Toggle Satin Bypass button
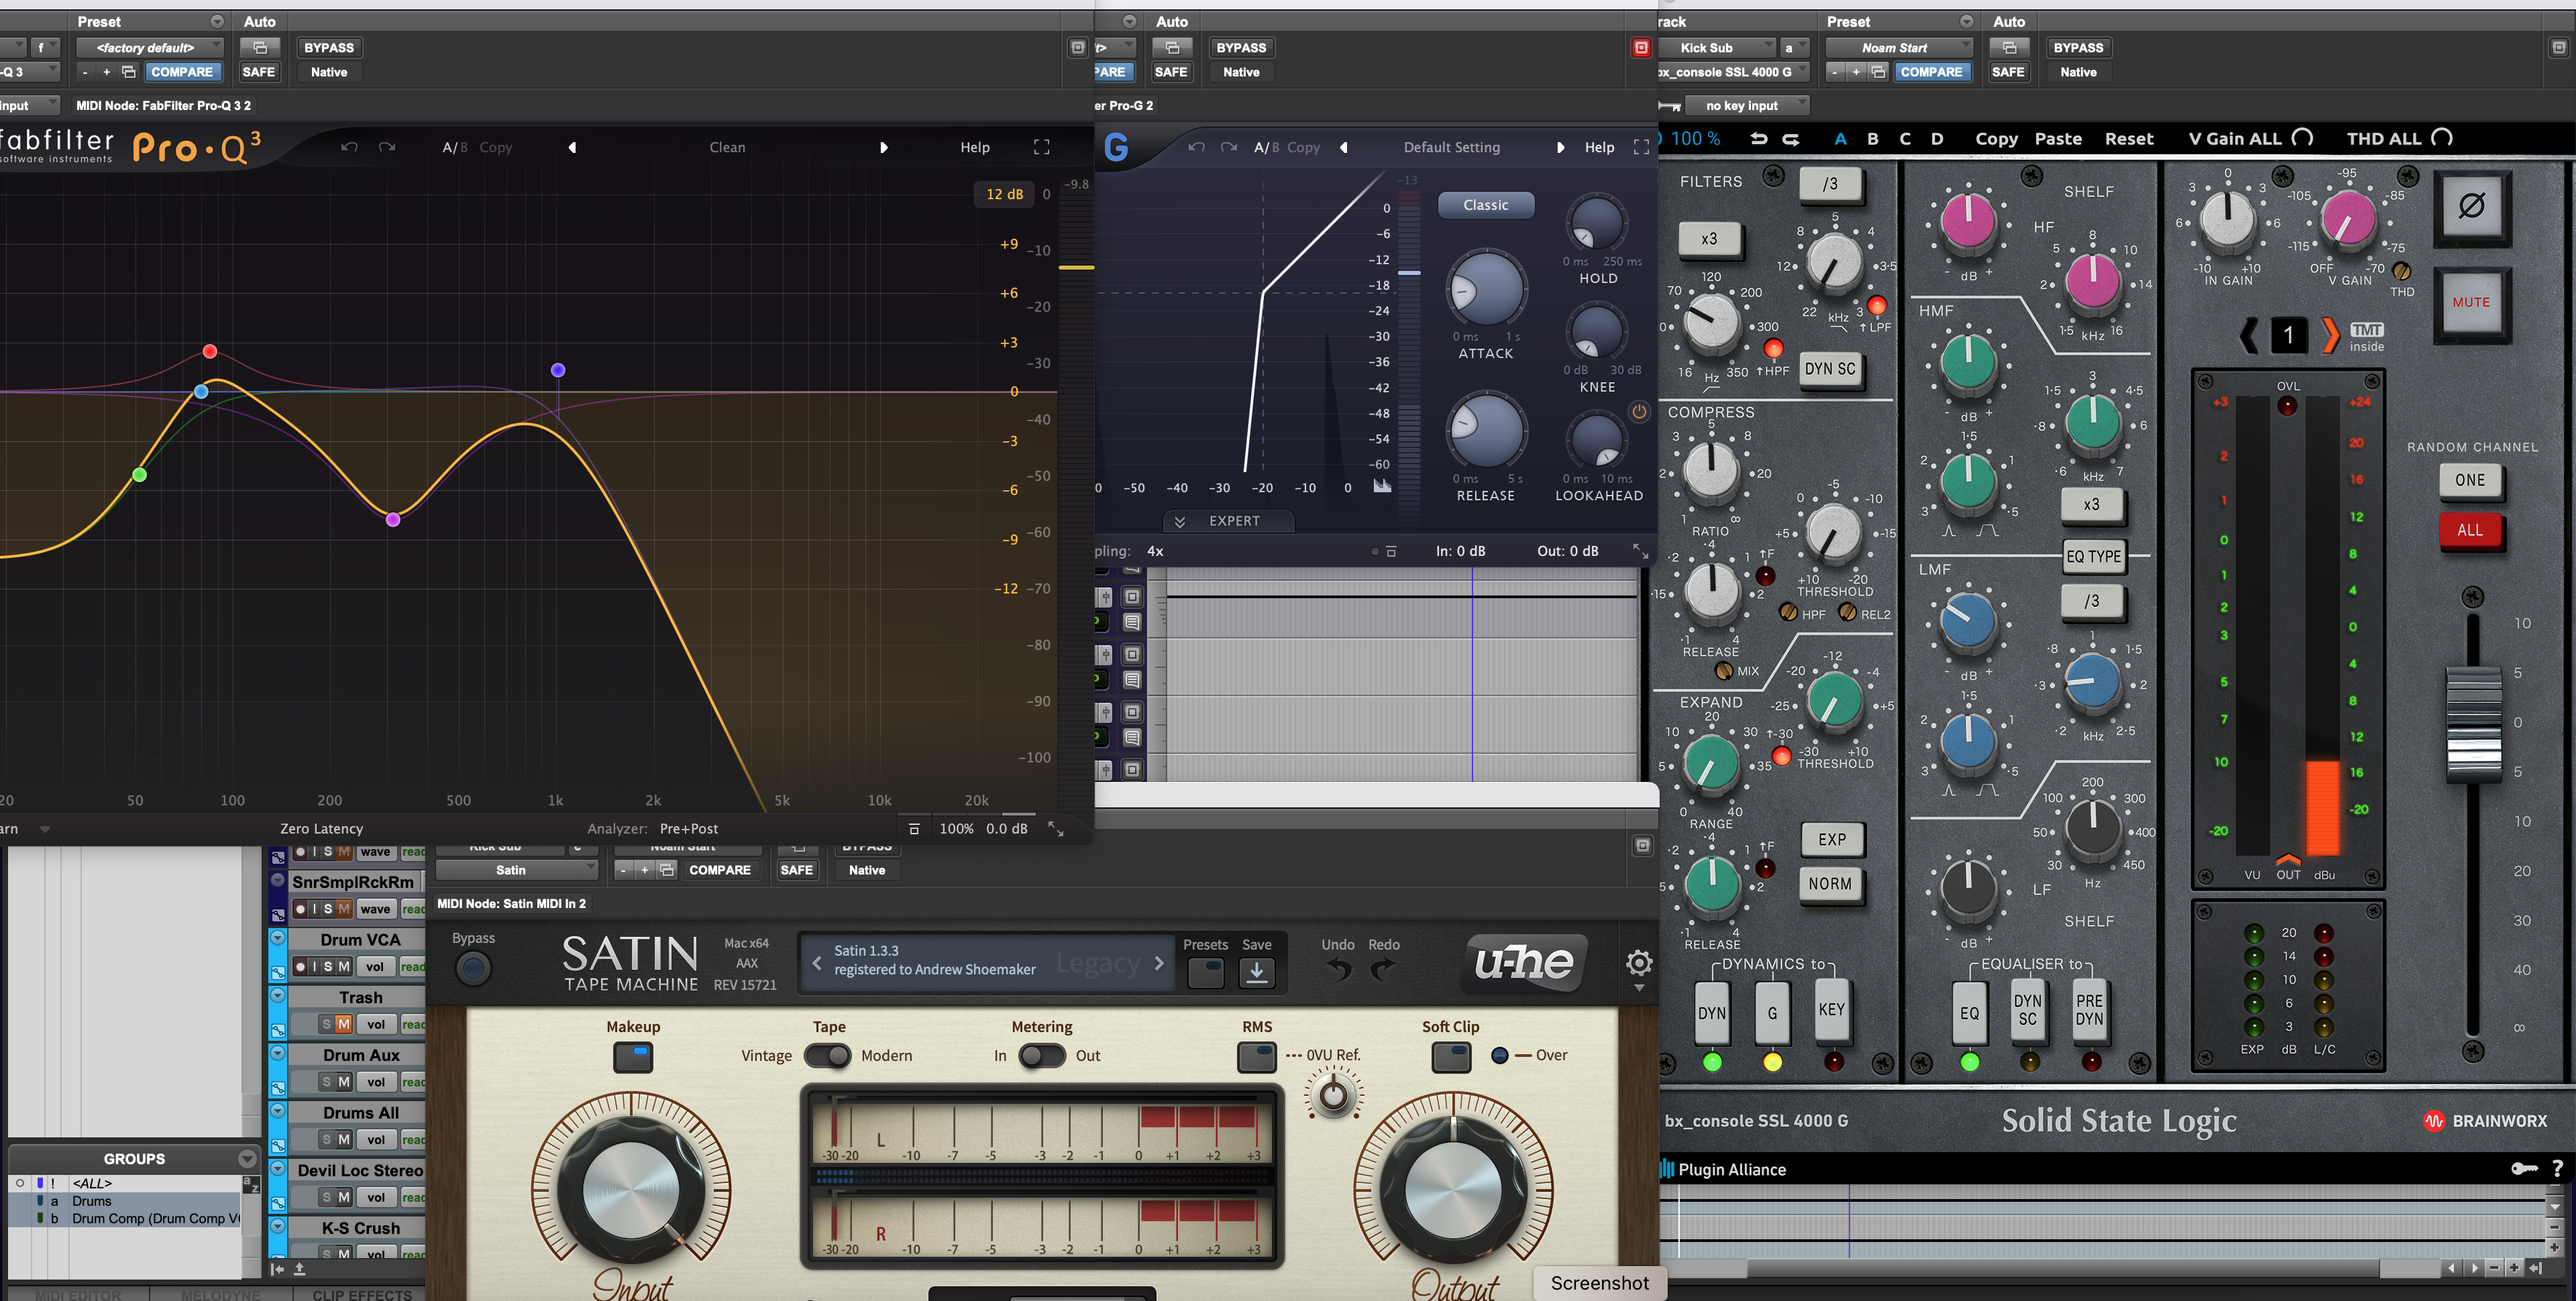Viewport: 2576px width, 1301px height. [473, 968]
